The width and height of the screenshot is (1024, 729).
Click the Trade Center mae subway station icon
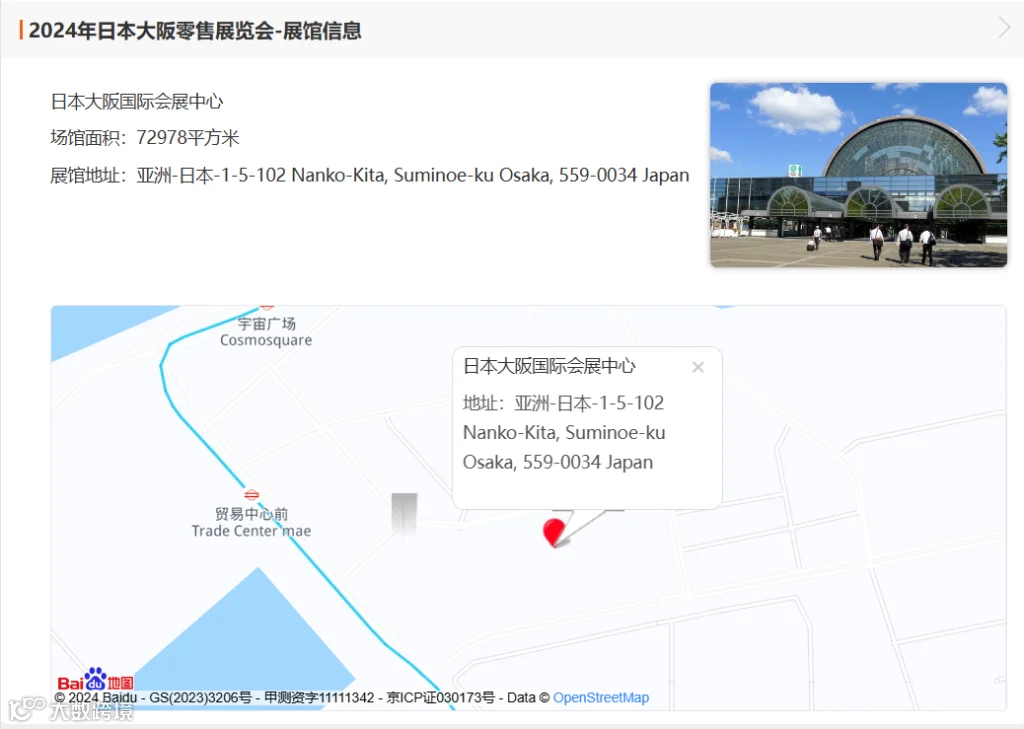[251, 494]
